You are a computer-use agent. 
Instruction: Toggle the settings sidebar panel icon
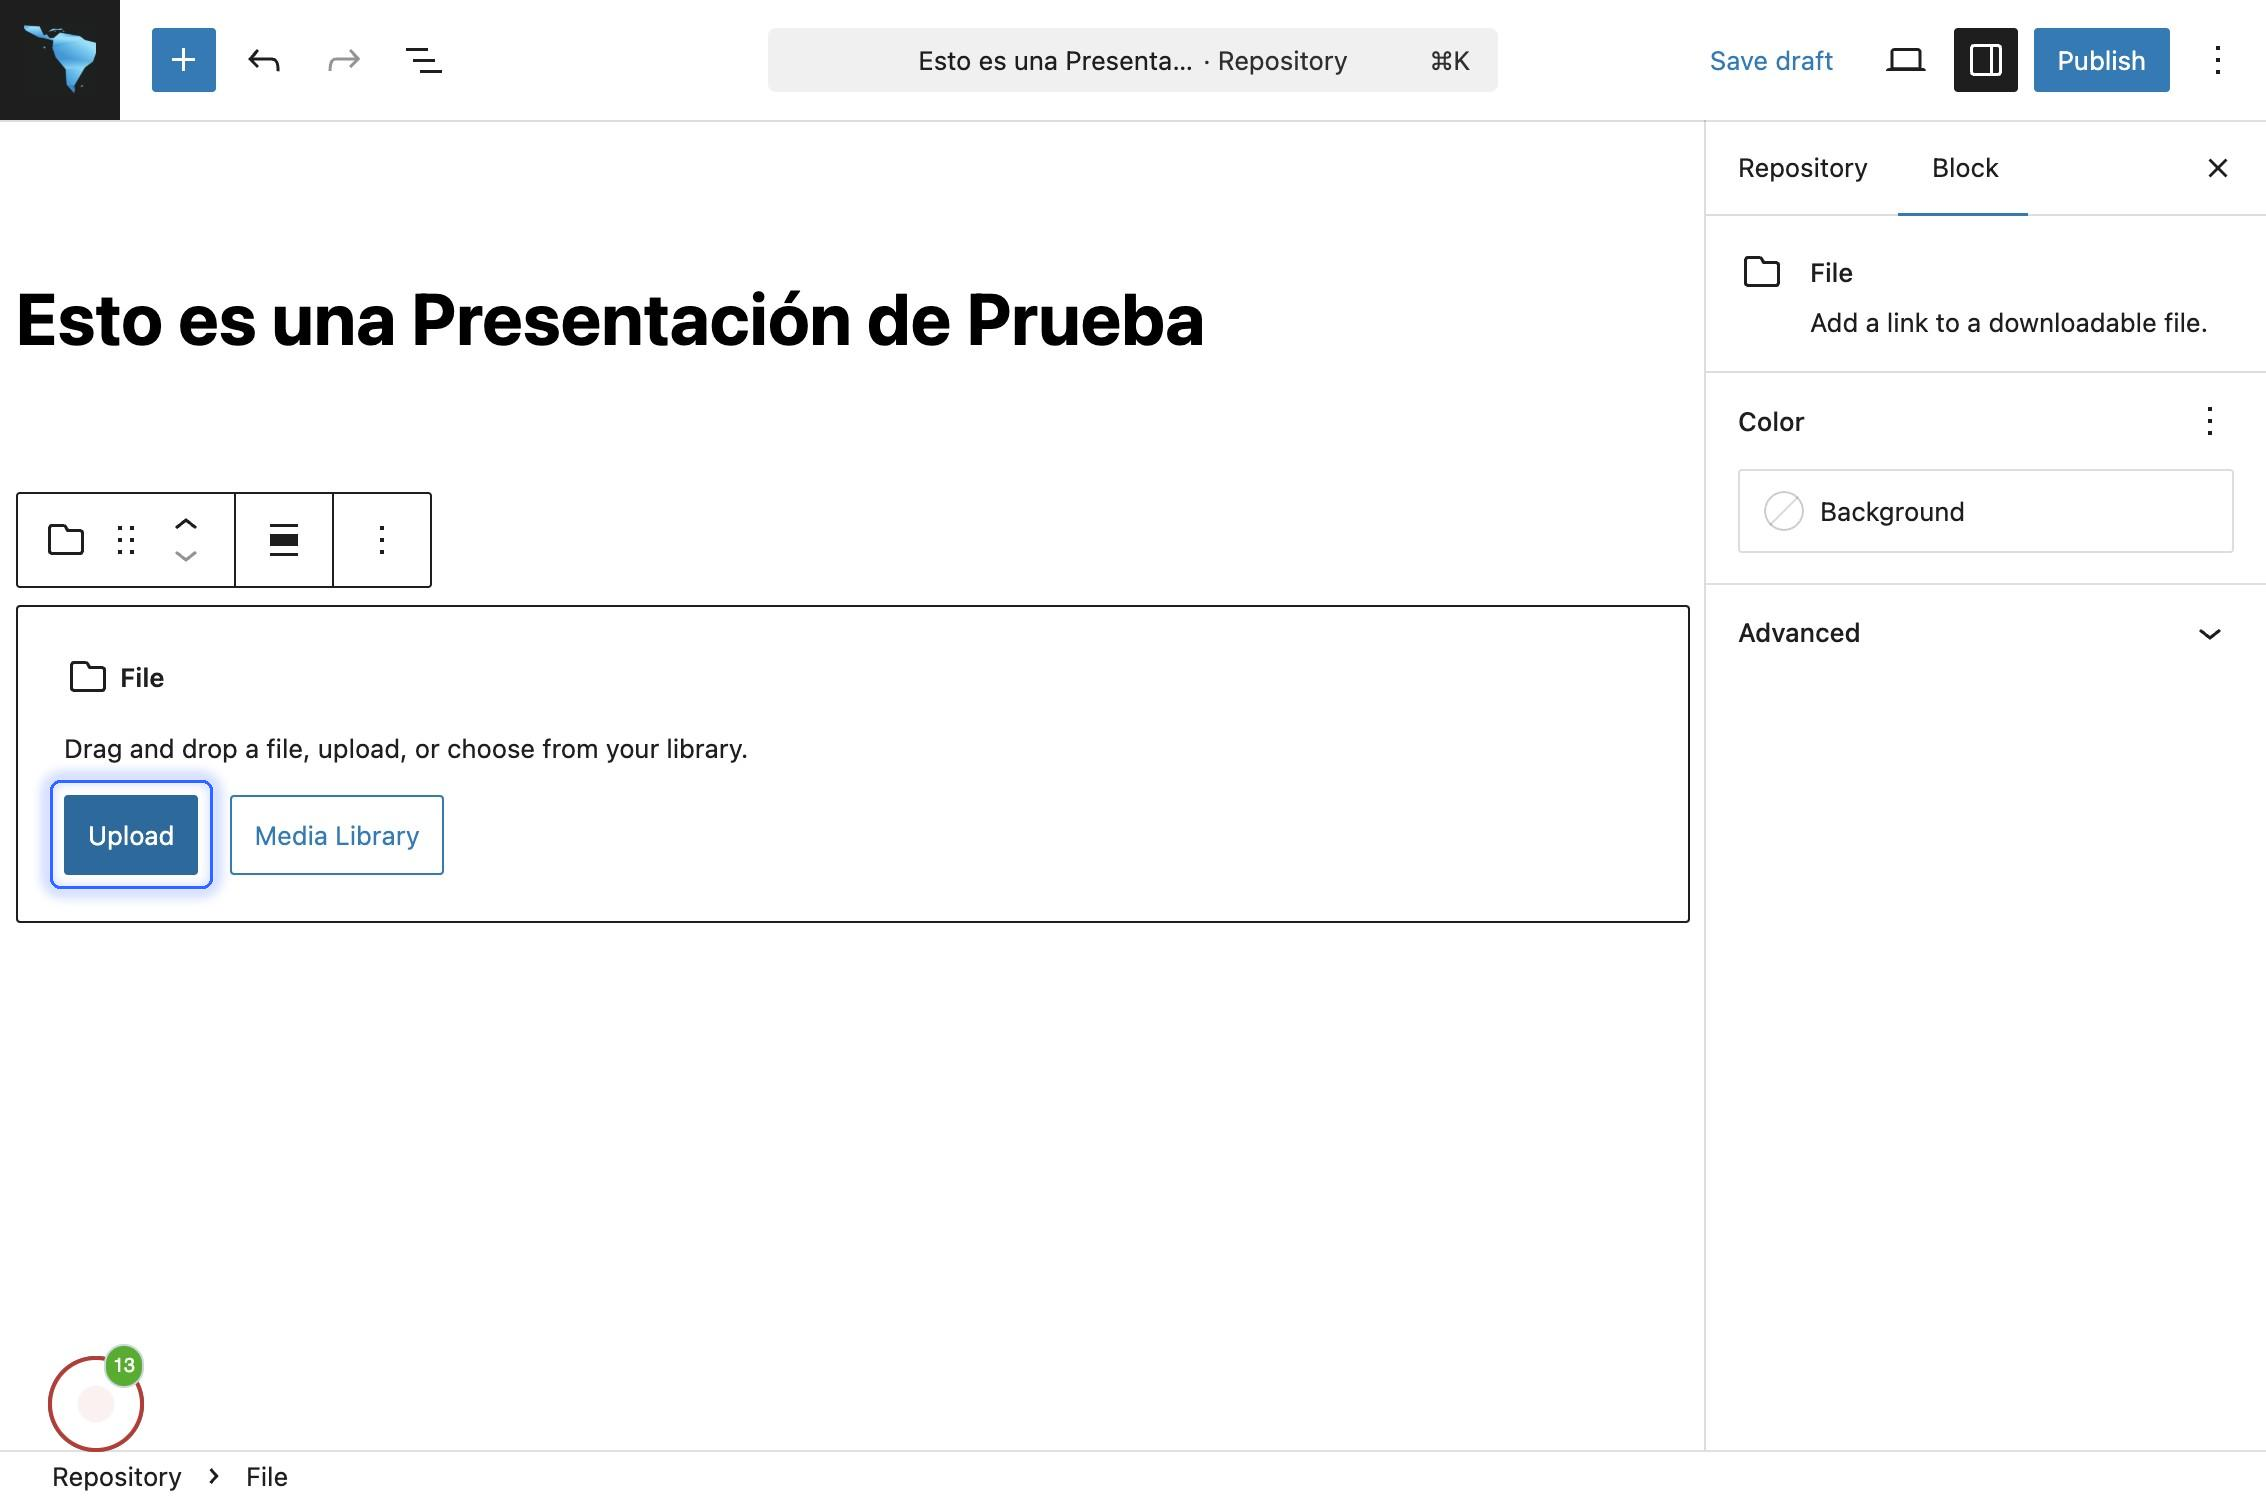[1985, 60]
